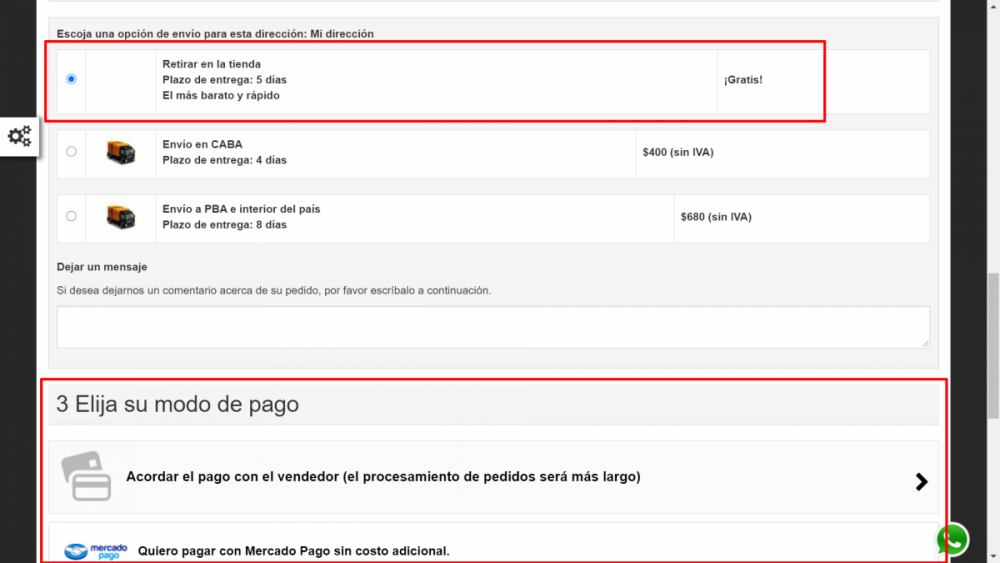This screenshot has width=1000, height=563.
Task: Choose the Envío en CABA radio option
Action: click(71, 152)
